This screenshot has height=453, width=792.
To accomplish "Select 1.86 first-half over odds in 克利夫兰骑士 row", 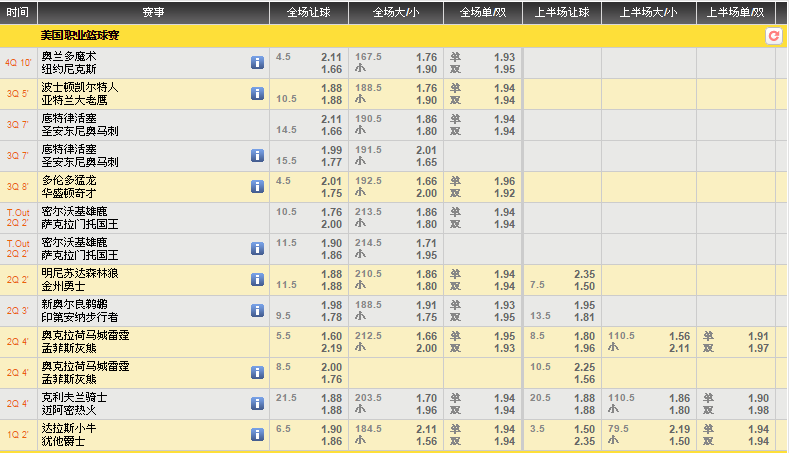I will pyautogui.click(x=679, y=398).
